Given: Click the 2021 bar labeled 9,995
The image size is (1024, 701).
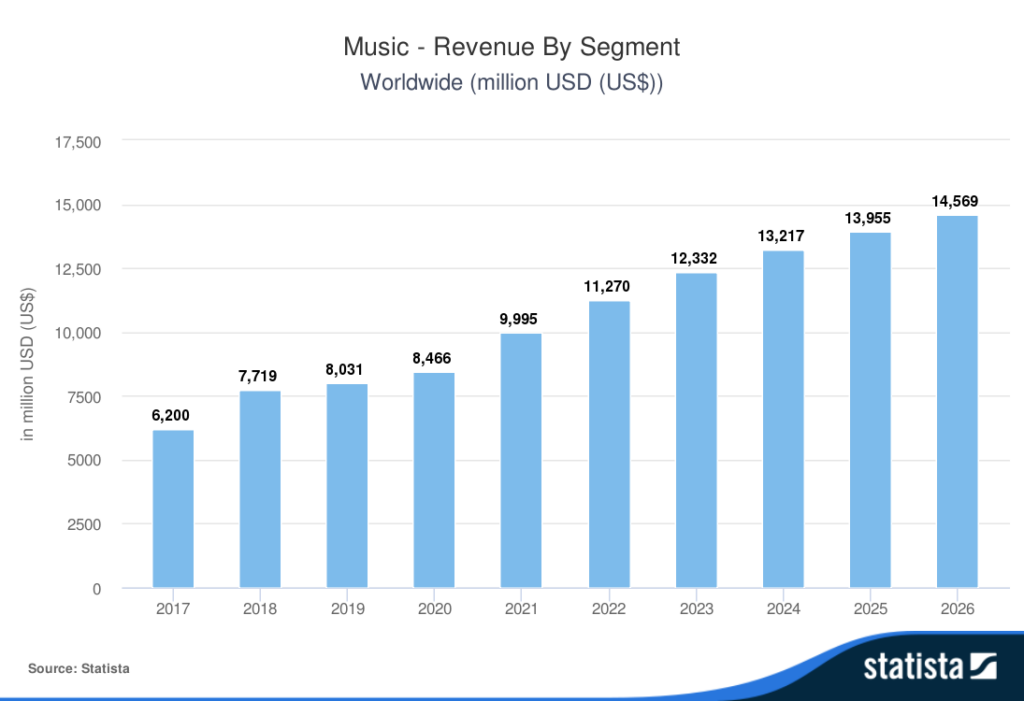Looking at the screenshot, I should (521, 461).
